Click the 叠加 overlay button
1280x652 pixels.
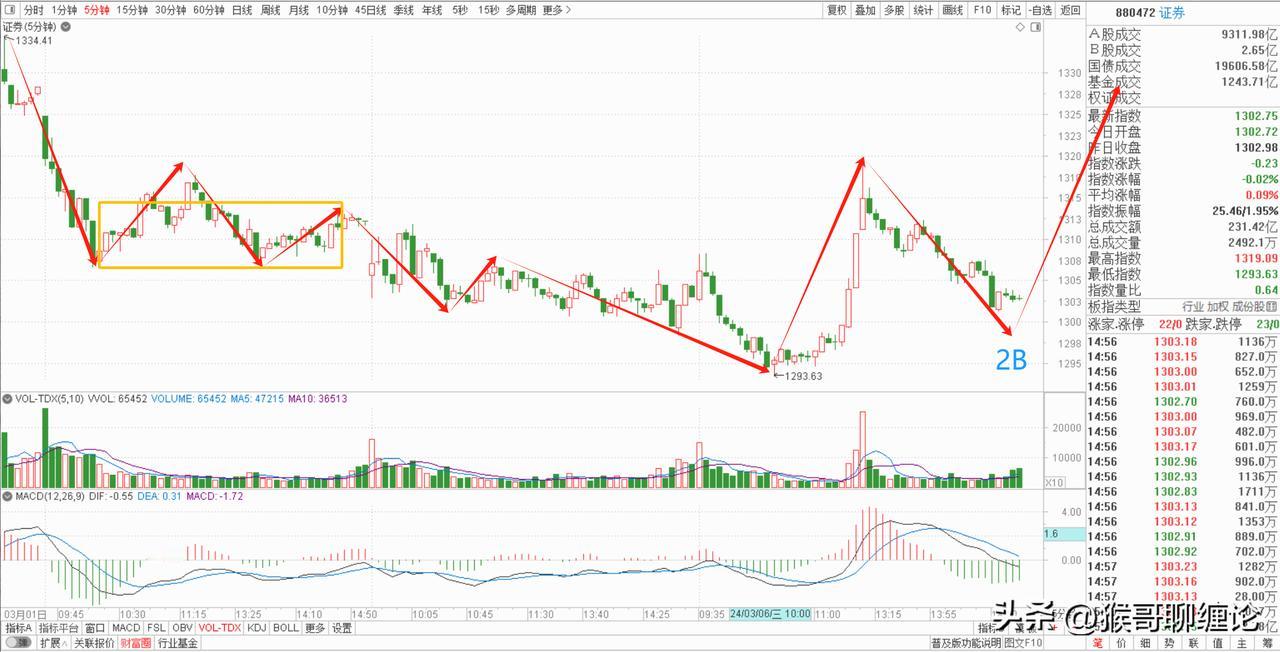(866, 10)
